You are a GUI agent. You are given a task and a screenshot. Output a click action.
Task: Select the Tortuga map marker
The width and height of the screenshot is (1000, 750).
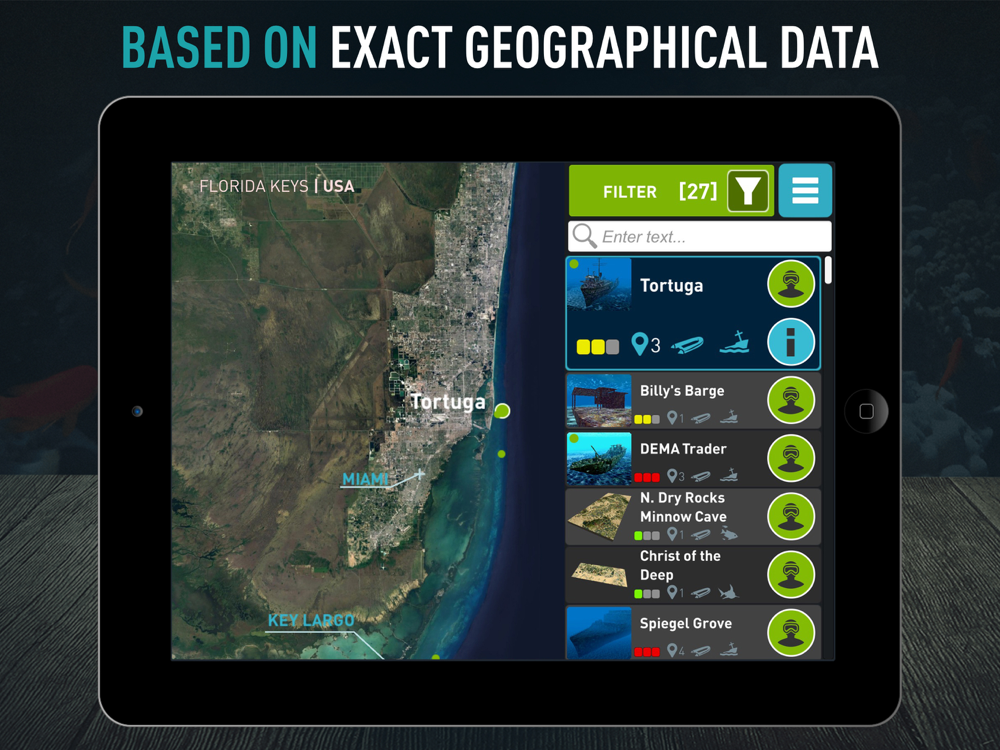pyautogui.click(x=502, y=411)
